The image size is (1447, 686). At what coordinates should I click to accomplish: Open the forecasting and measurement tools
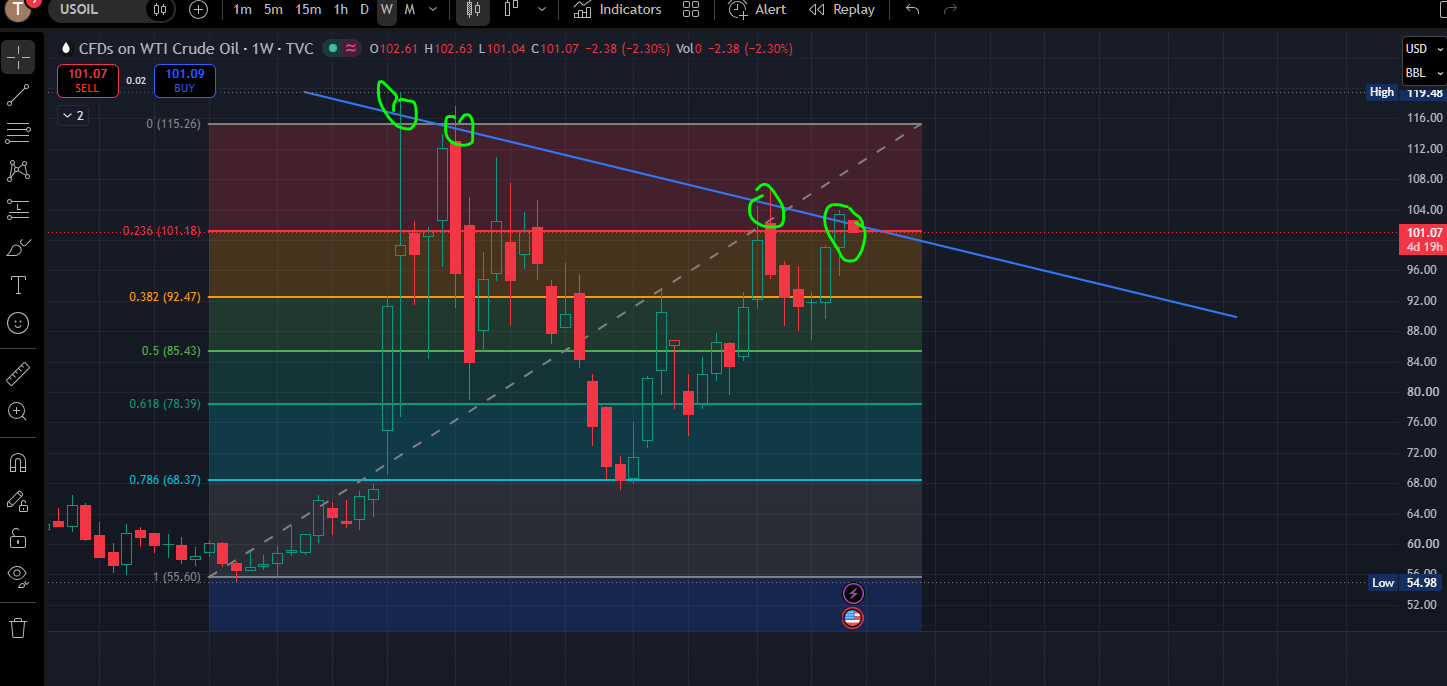(18, 209)
